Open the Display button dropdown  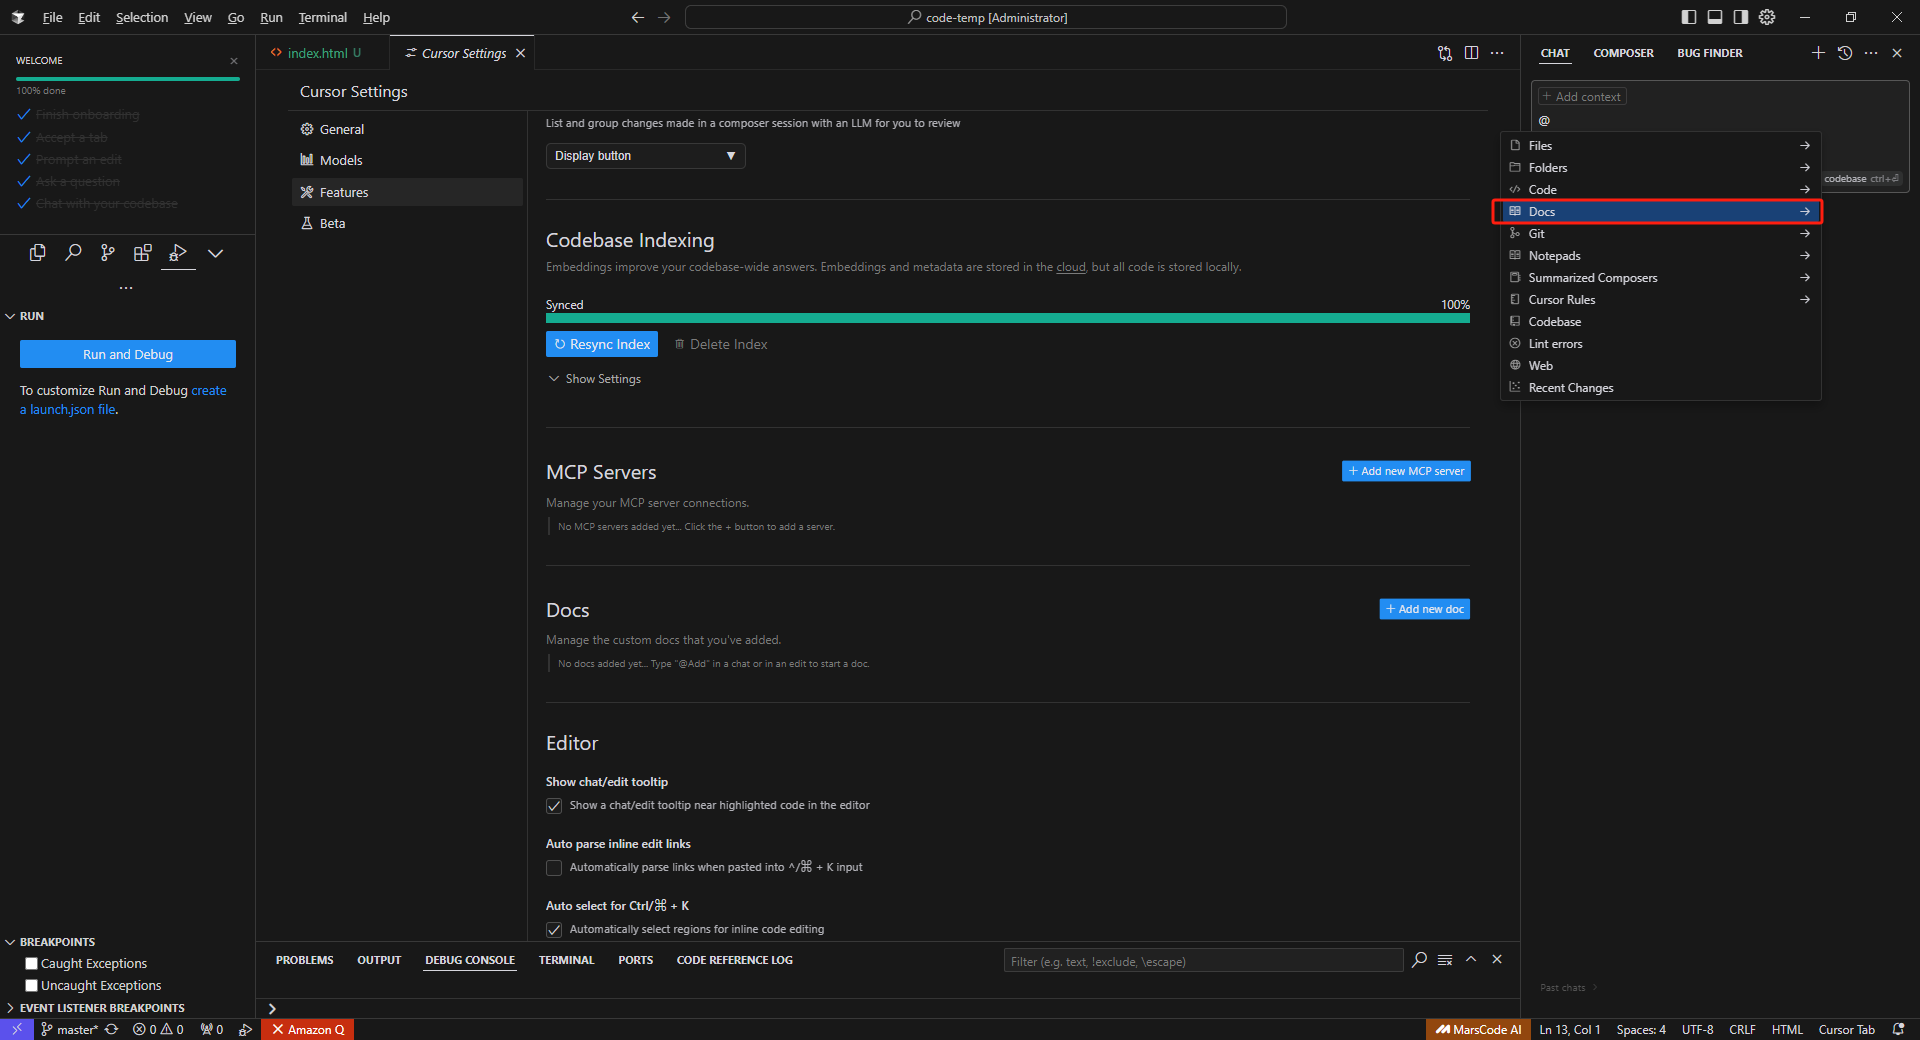[645, 156]
